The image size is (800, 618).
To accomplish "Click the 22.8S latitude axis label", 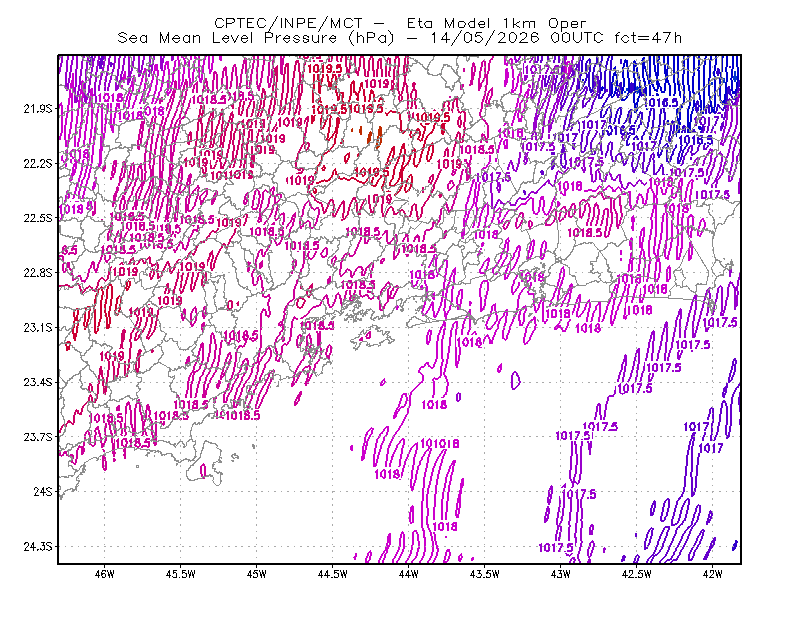I will point(38,273).
